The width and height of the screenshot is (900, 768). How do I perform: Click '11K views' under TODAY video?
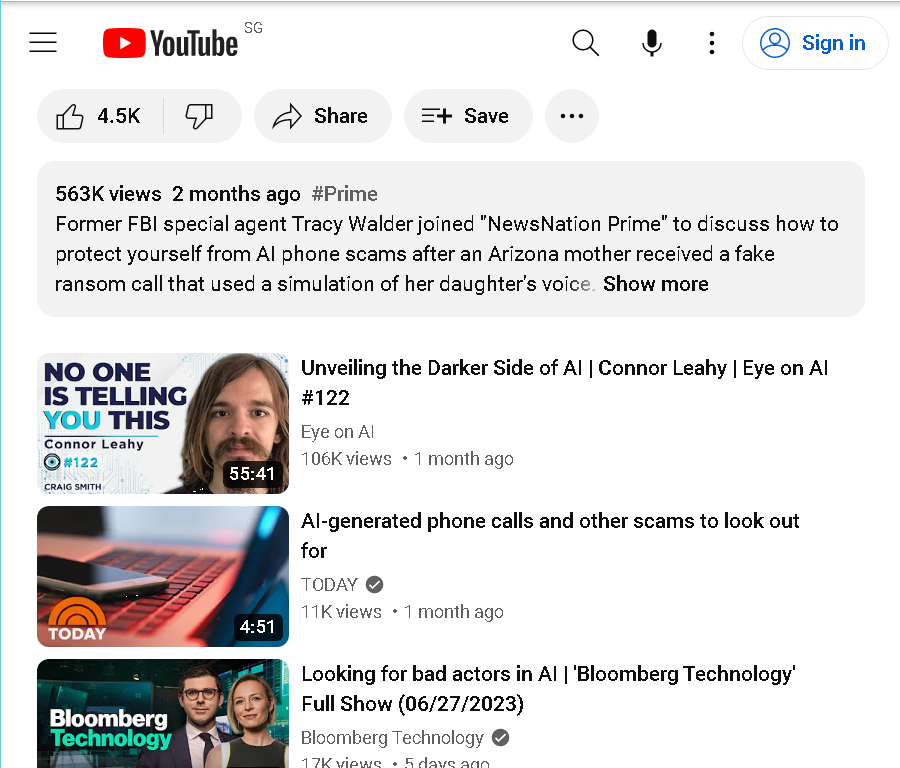pyautogui.click(x=342, y=612)
